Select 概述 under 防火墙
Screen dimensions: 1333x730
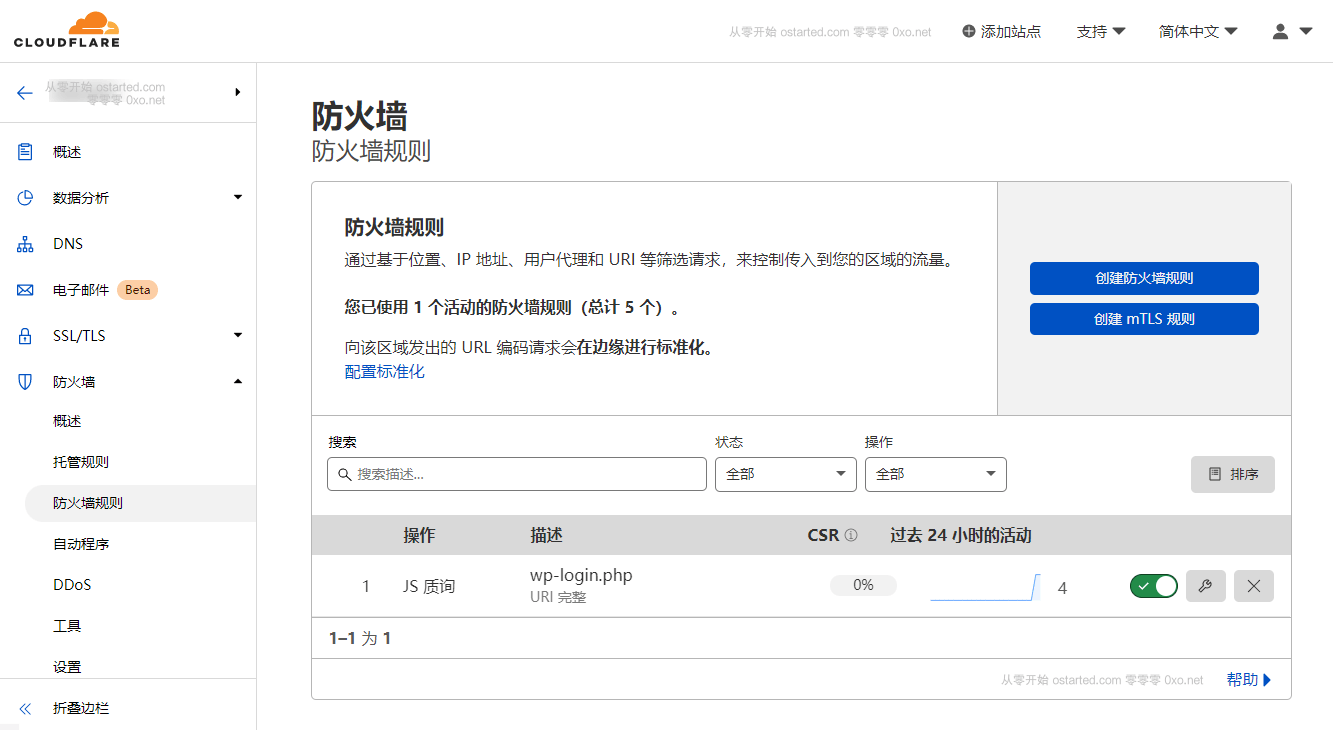pos(67,421)
